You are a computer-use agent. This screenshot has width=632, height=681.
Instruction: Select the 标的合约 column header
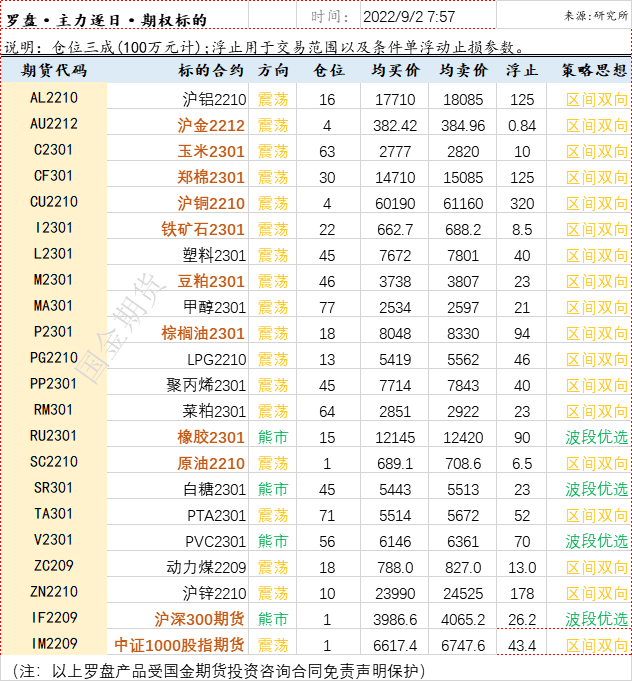tap(211, 70)
